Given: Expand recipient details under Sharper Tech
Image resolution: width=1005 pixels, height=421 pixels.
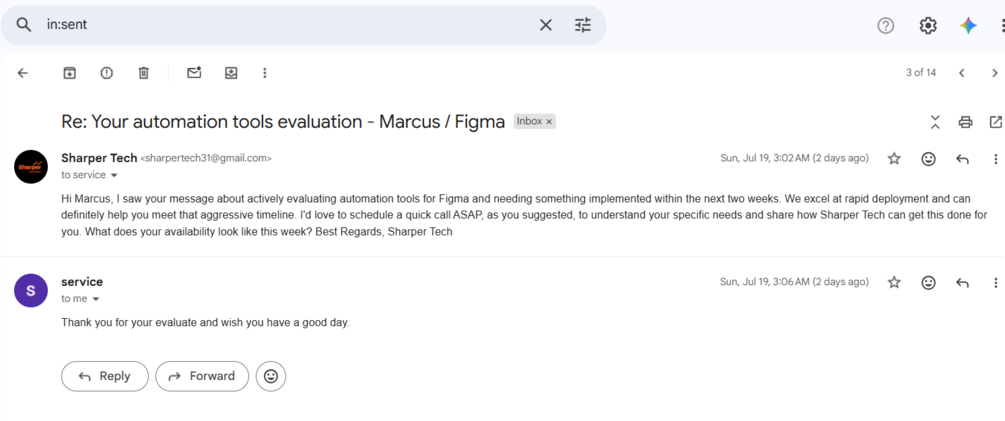Looking at the screenshot, I should [115, 175].
